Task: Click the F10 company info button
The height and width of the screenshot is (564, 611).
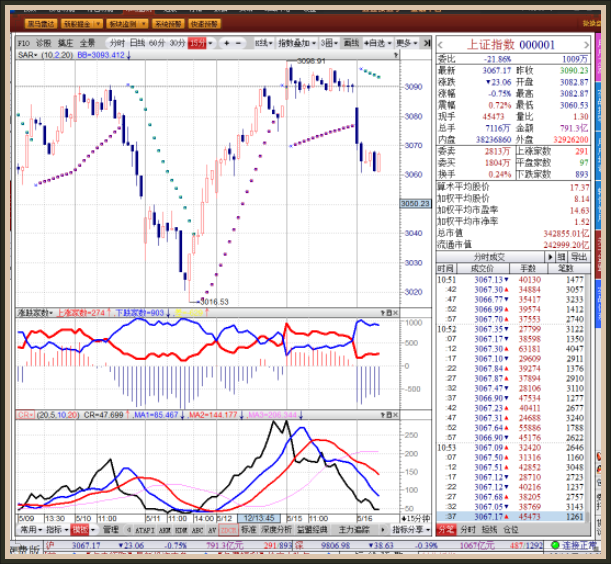Action: (x=23, y=43)
